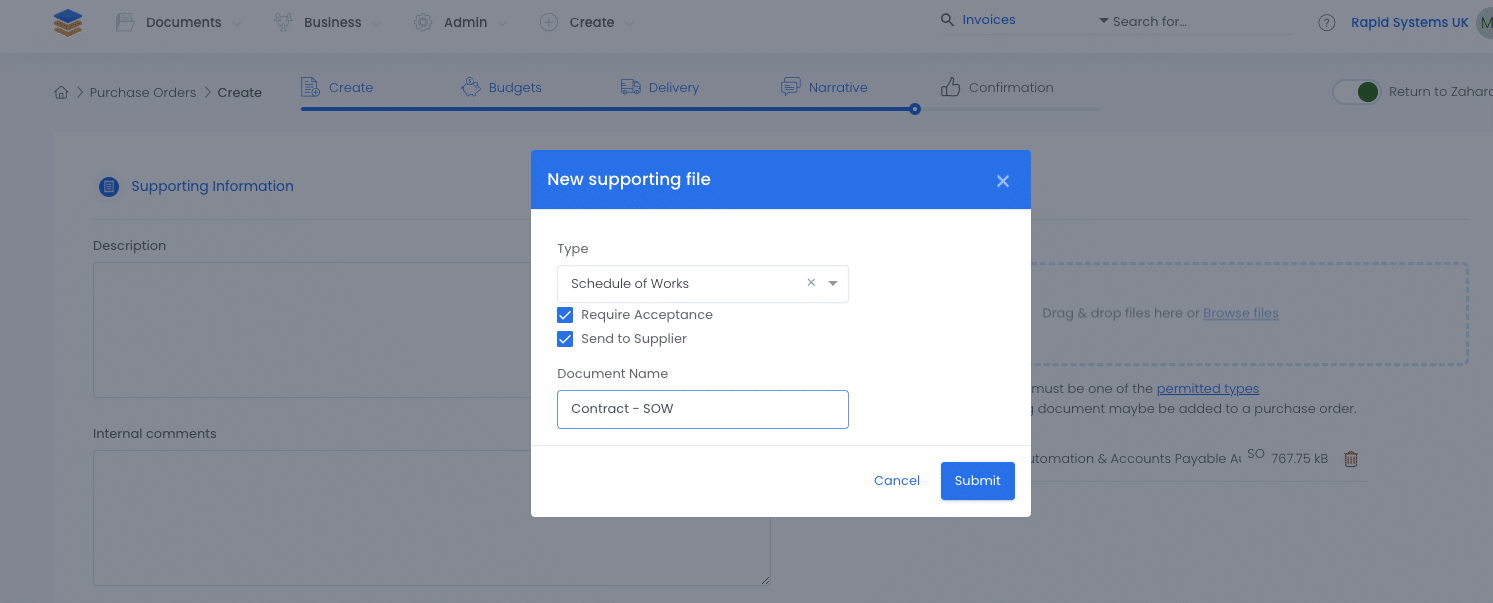Click the Business handshake icon
Viewport: 1493px width, 603px height.
pyautogui.click(x=283, y=22)
